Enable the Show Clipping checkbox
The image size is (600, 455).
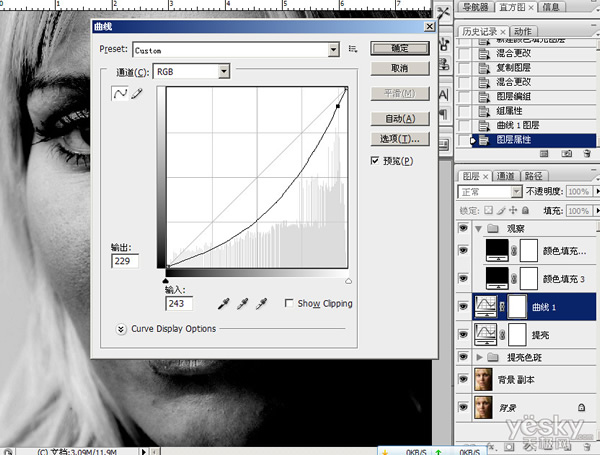click(x=289, y=303)
